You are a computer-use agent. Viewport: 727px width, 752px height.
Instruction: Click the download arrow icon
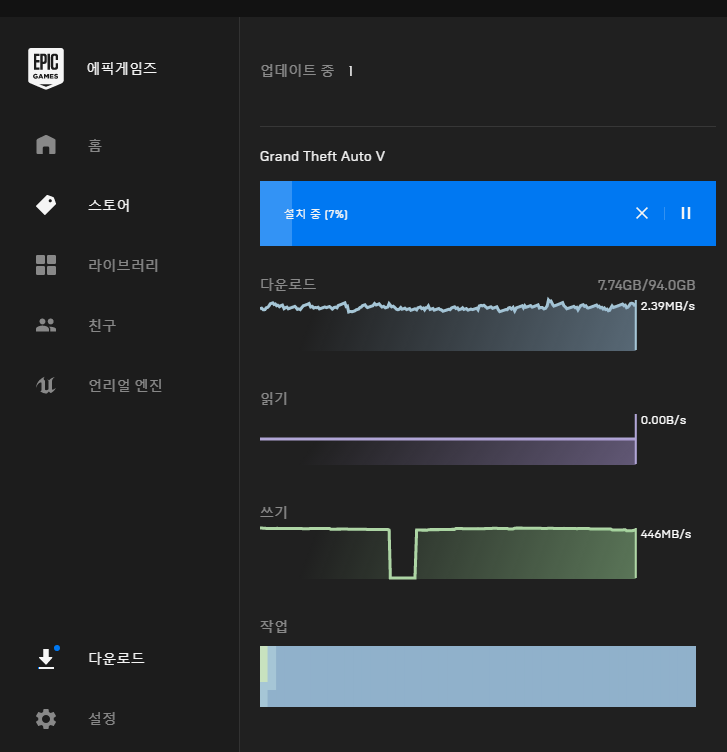46,658
